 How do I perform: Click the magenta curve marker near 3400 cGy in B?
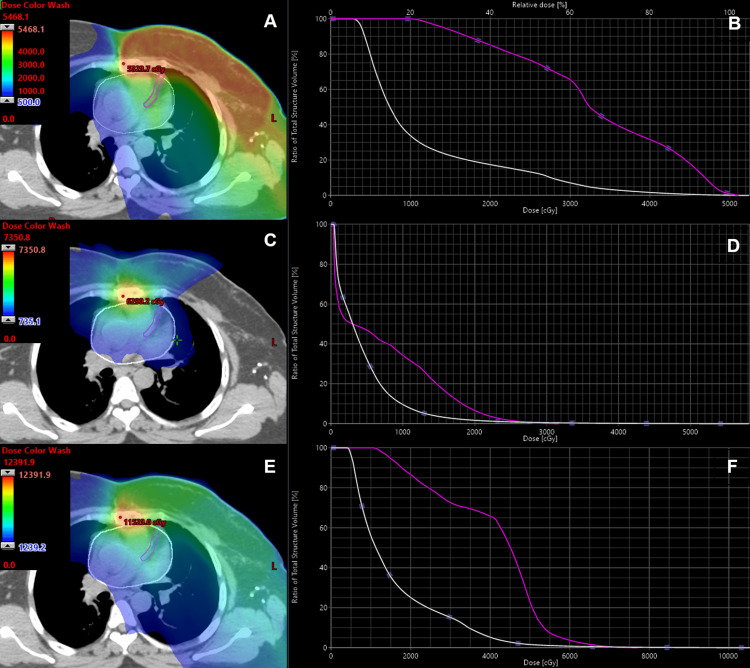pyautogui.click(x=601, y=116)
